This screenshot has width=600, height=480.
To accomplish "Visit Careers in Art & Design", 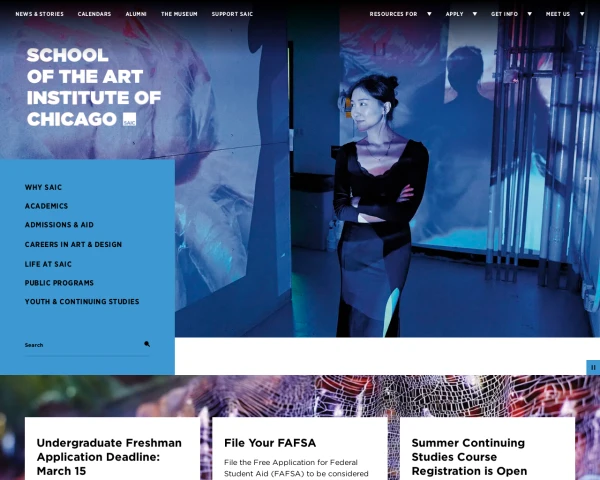I will tap(73, 244).
